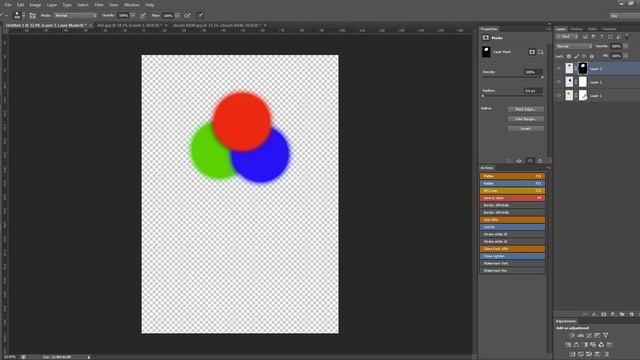Enable pressure control for brush opacity
Image resolution: width=640 pixels, height=360 pixels.
(142, 16)
